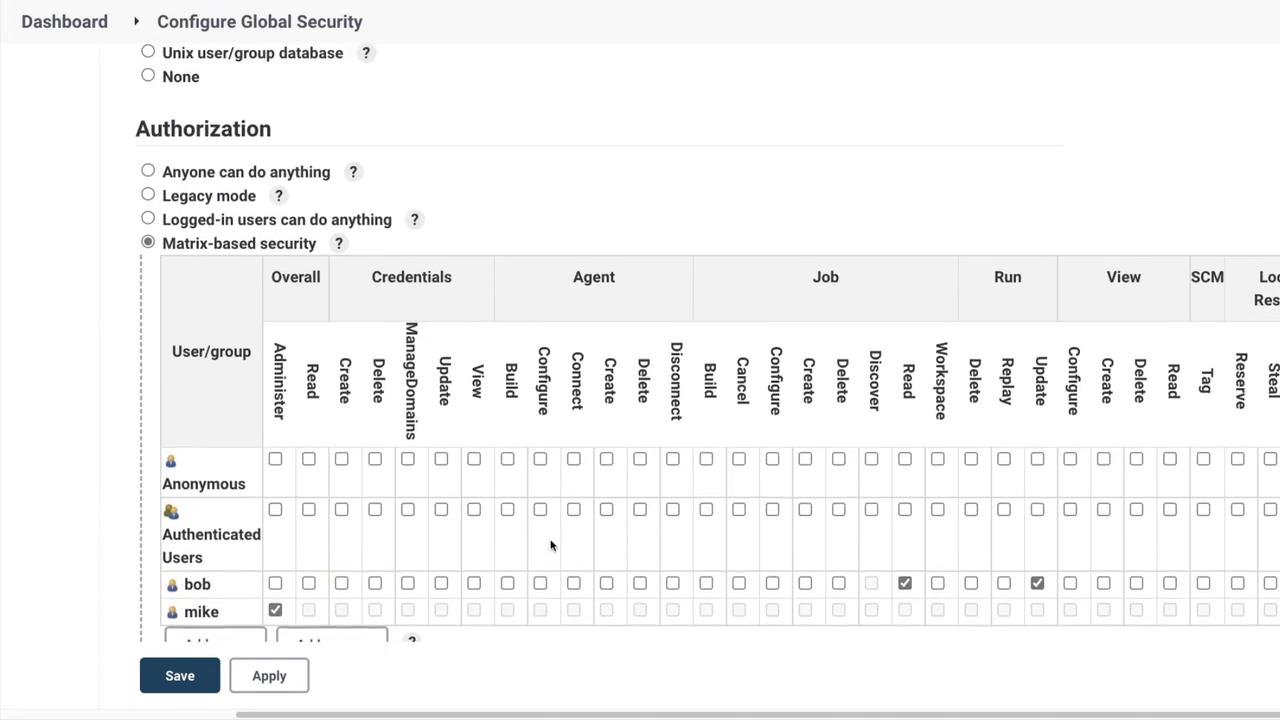Click the Discover column label

pos(874,381)
